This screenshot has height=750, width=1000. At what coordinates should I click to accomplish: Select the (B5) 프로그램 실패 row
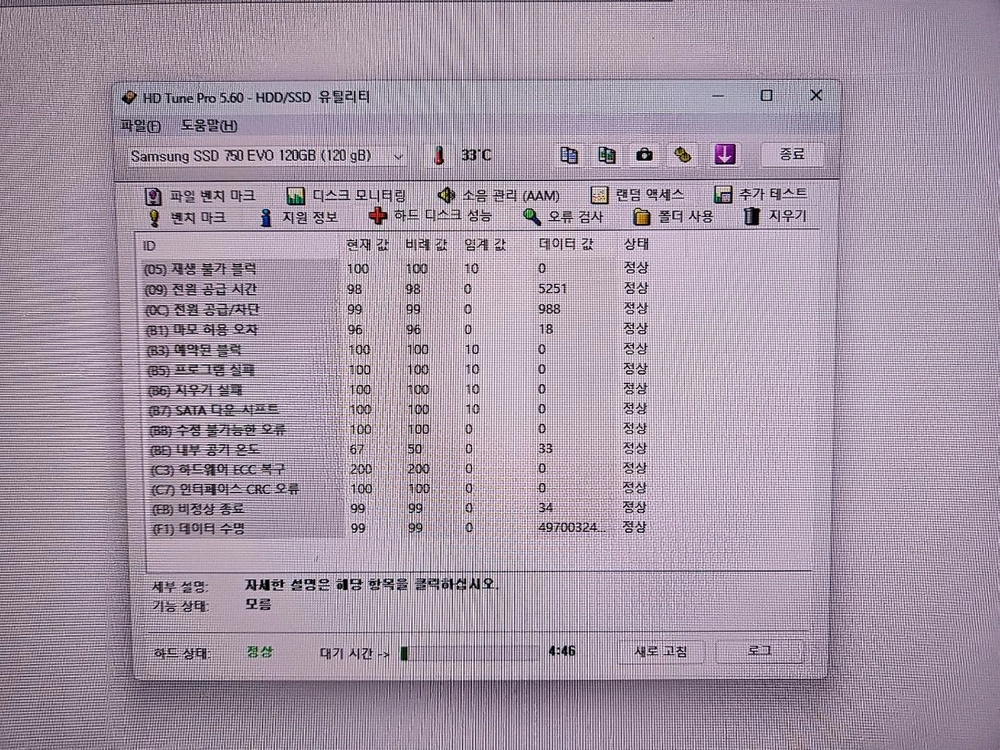point(395,369)
